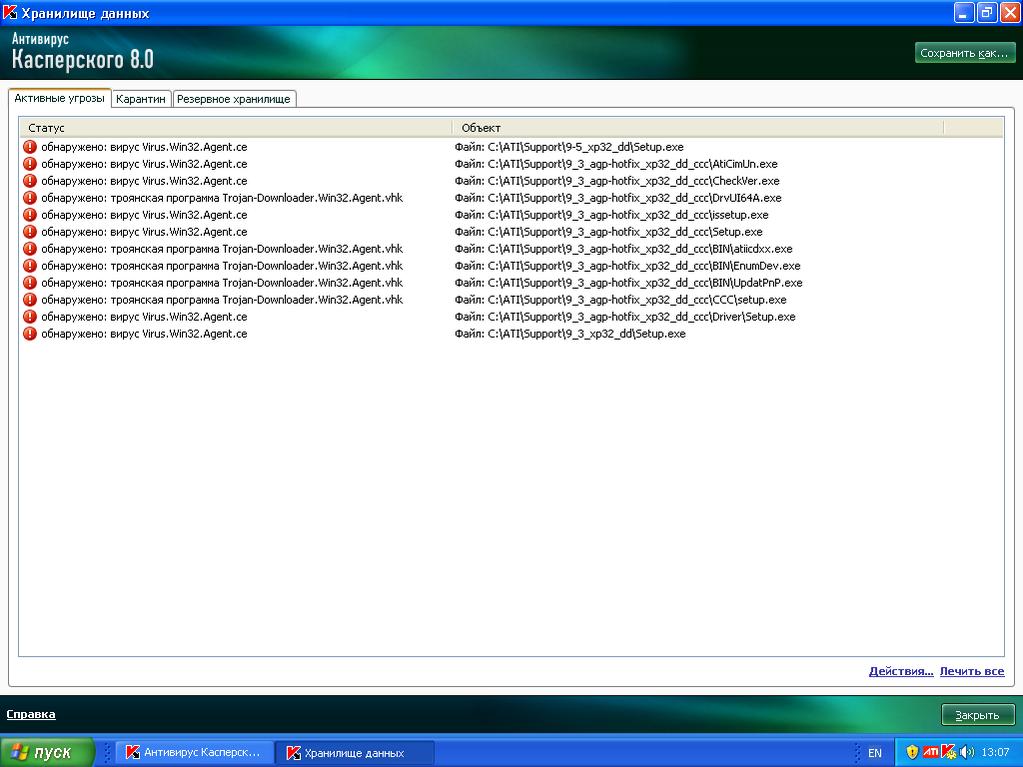
Task: Click the EN language indicator
Action: [x=875, y=753]
